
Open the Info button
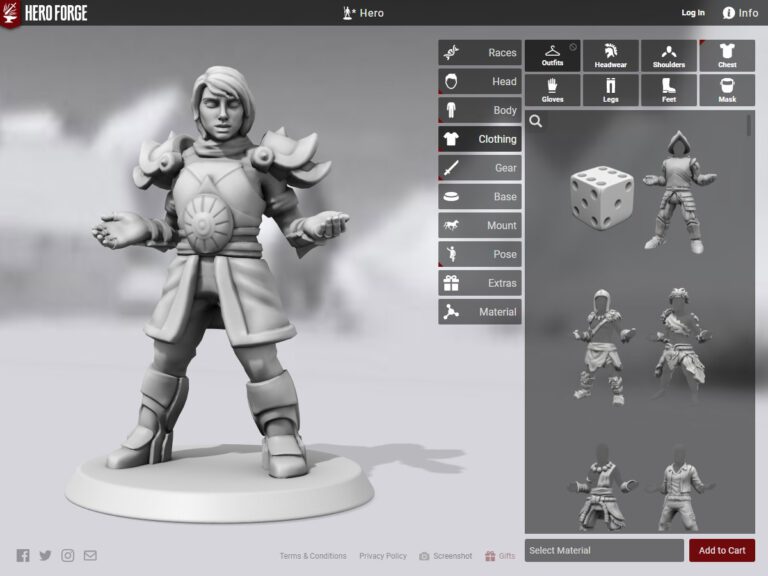pyautogui.click(x=741, y=13)
